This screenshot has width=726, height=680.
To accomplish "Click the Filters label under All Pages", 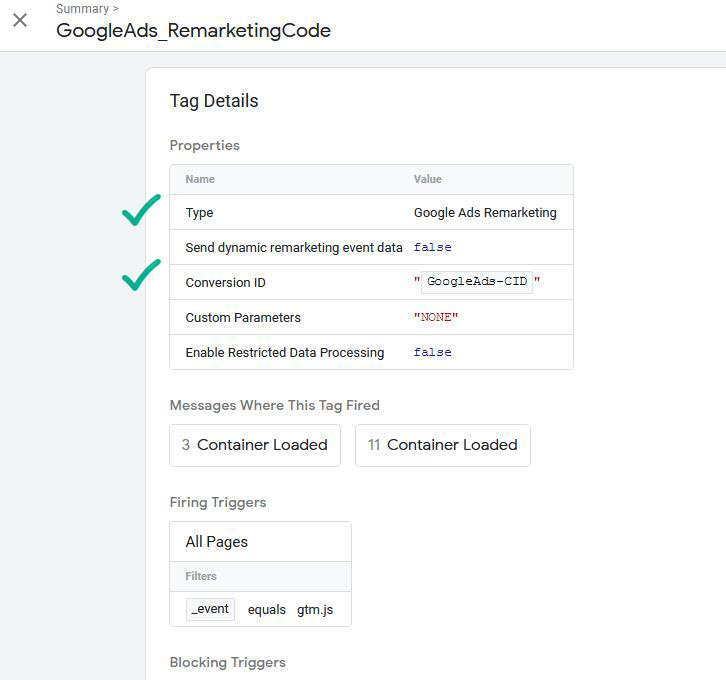I will coord(201,576).
